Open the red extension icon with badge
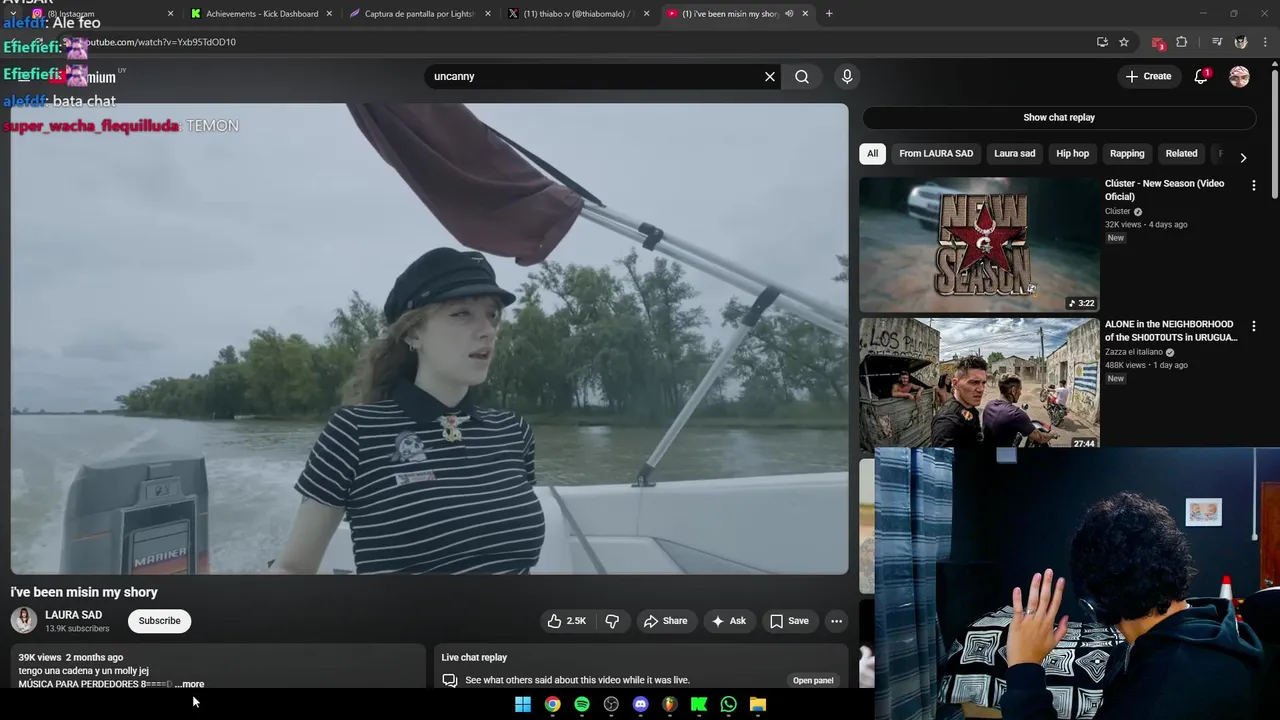This screenshot has height=720, width=1280. tap(1158, 42)
